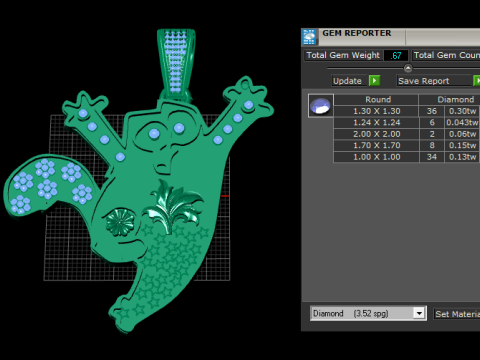
Task: Click the flower ornament on the pendant
Action: [x=120, y=222]
